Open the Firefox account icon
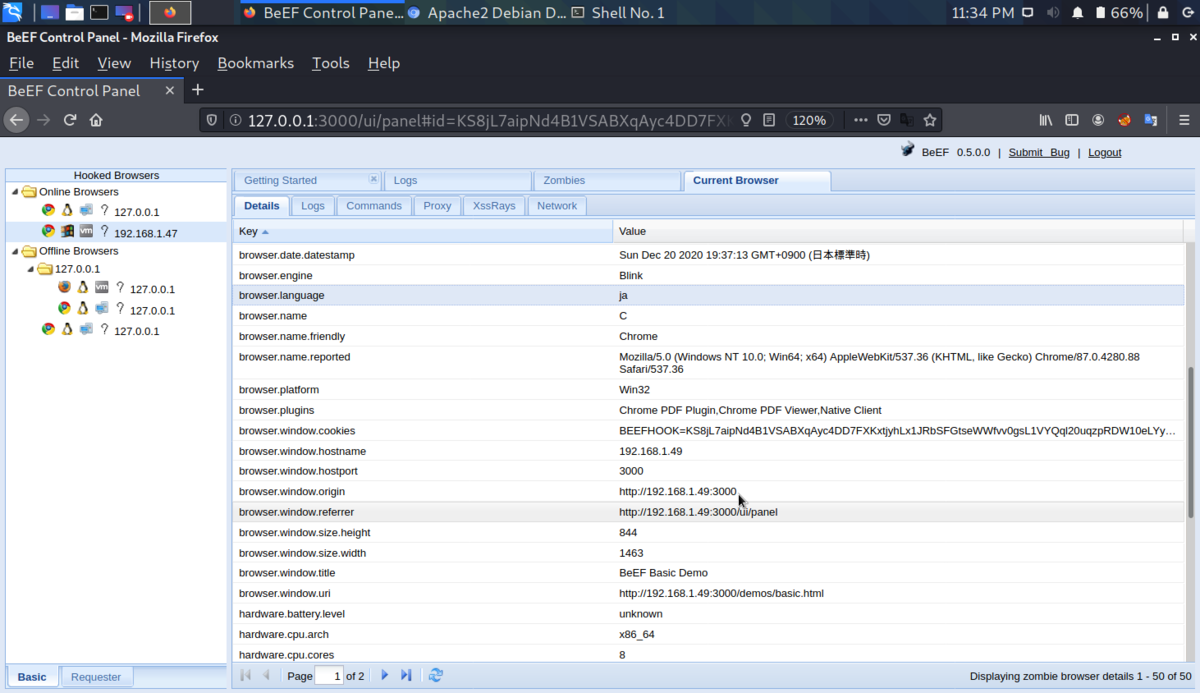Screen dimensions: 1200x693 click(1098, 120)
